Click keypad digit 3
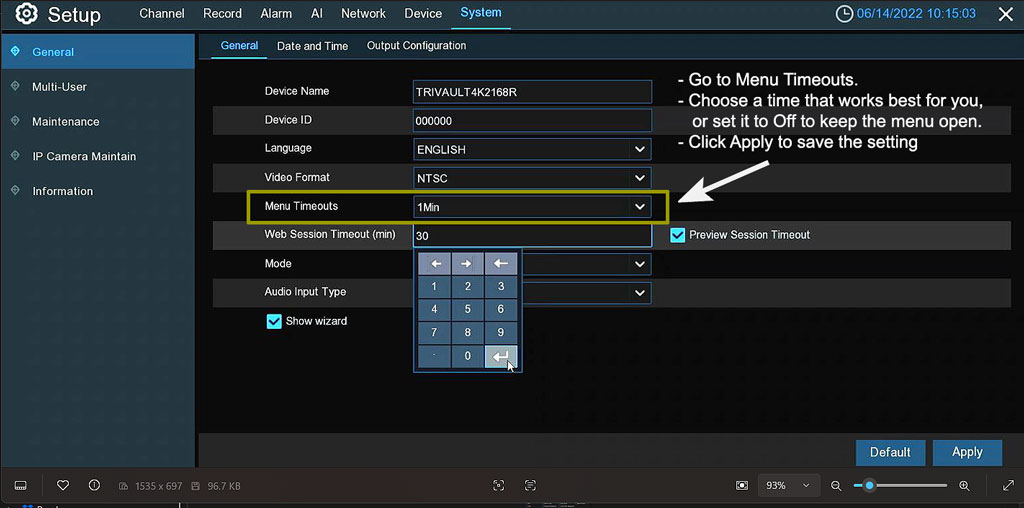This screenshot has height=508, width=1024. click(501, 287)
